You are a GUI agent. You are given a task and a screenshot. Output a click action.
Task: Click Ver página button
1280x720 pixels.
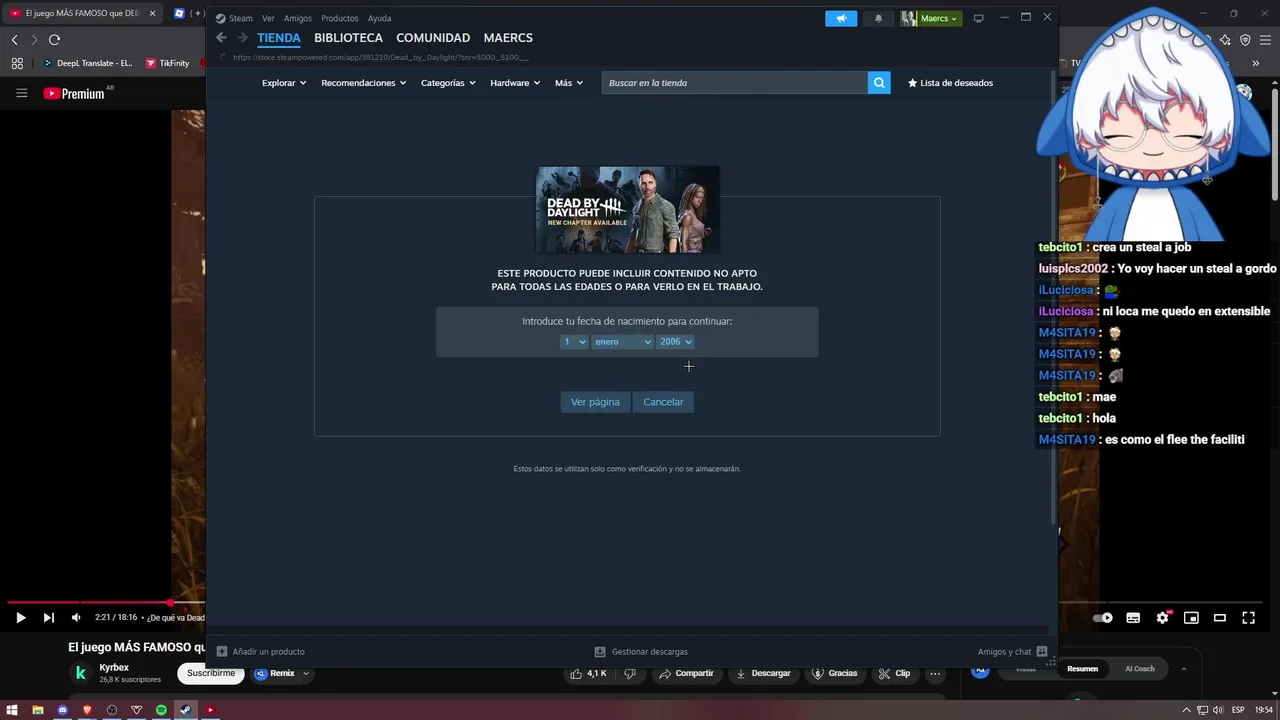pyautogui.click(x=595, y=402)
